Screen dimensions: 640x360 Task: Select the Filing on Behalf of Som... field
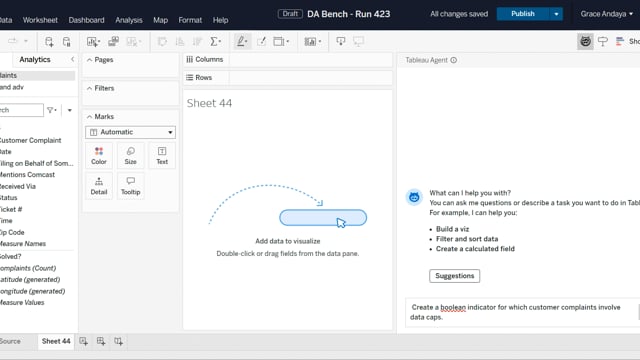(x=36, y=163)
